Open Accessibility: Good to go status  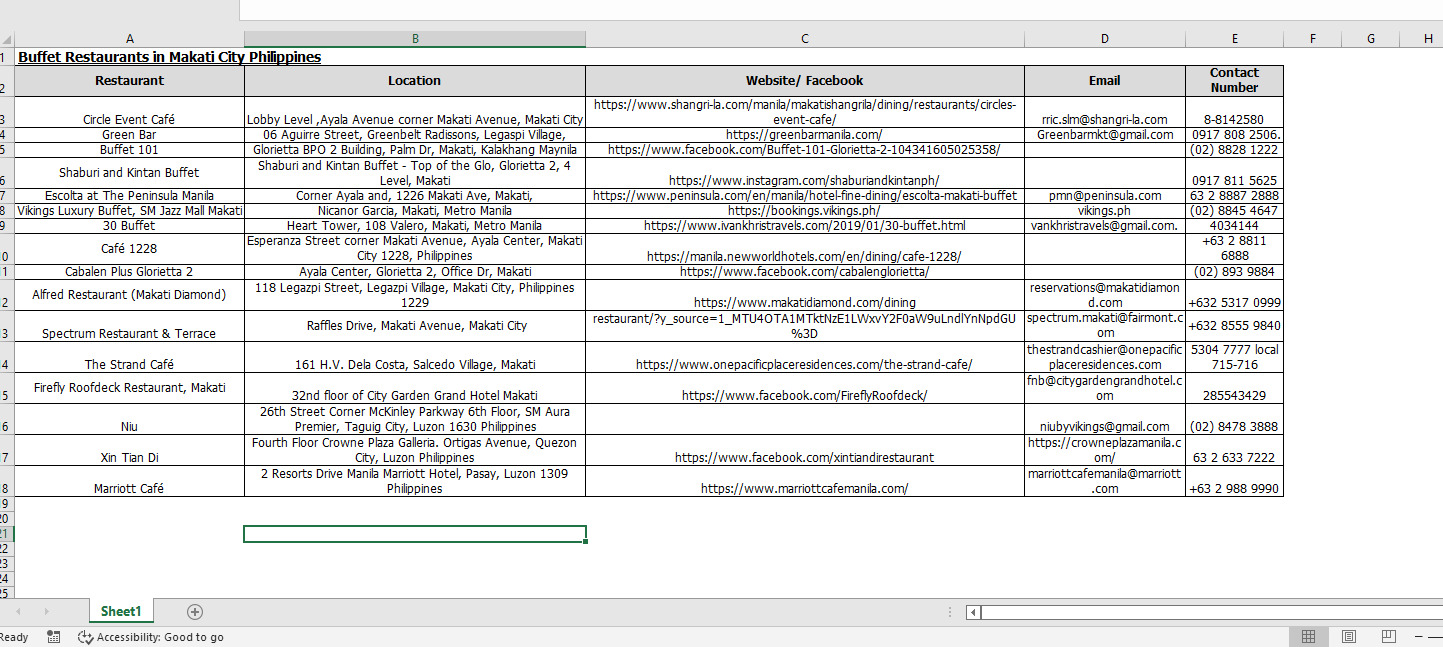point(151,637)
